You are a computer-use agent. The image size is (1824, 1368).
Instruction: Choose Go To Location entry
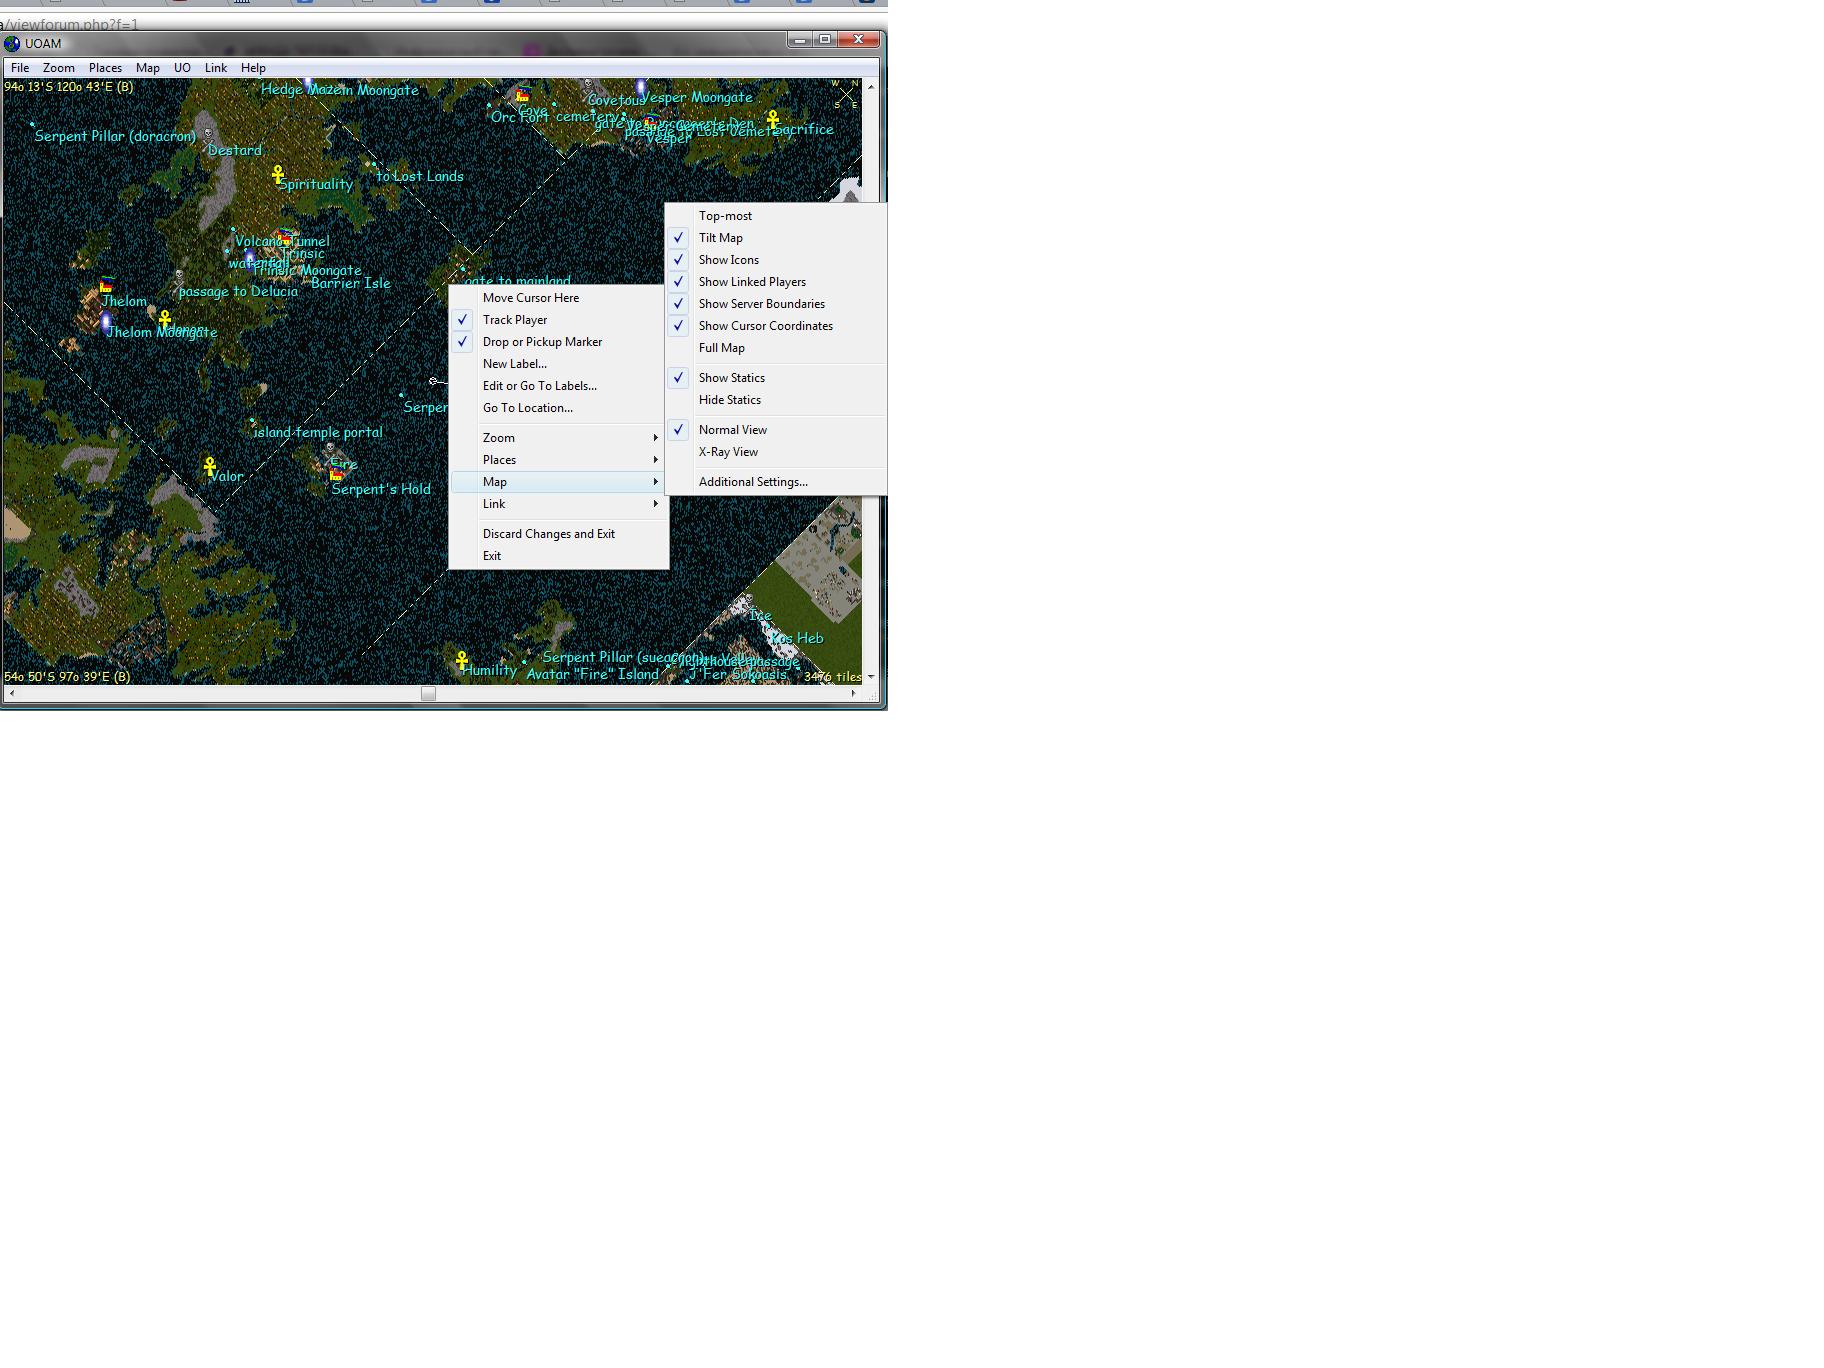527,408
